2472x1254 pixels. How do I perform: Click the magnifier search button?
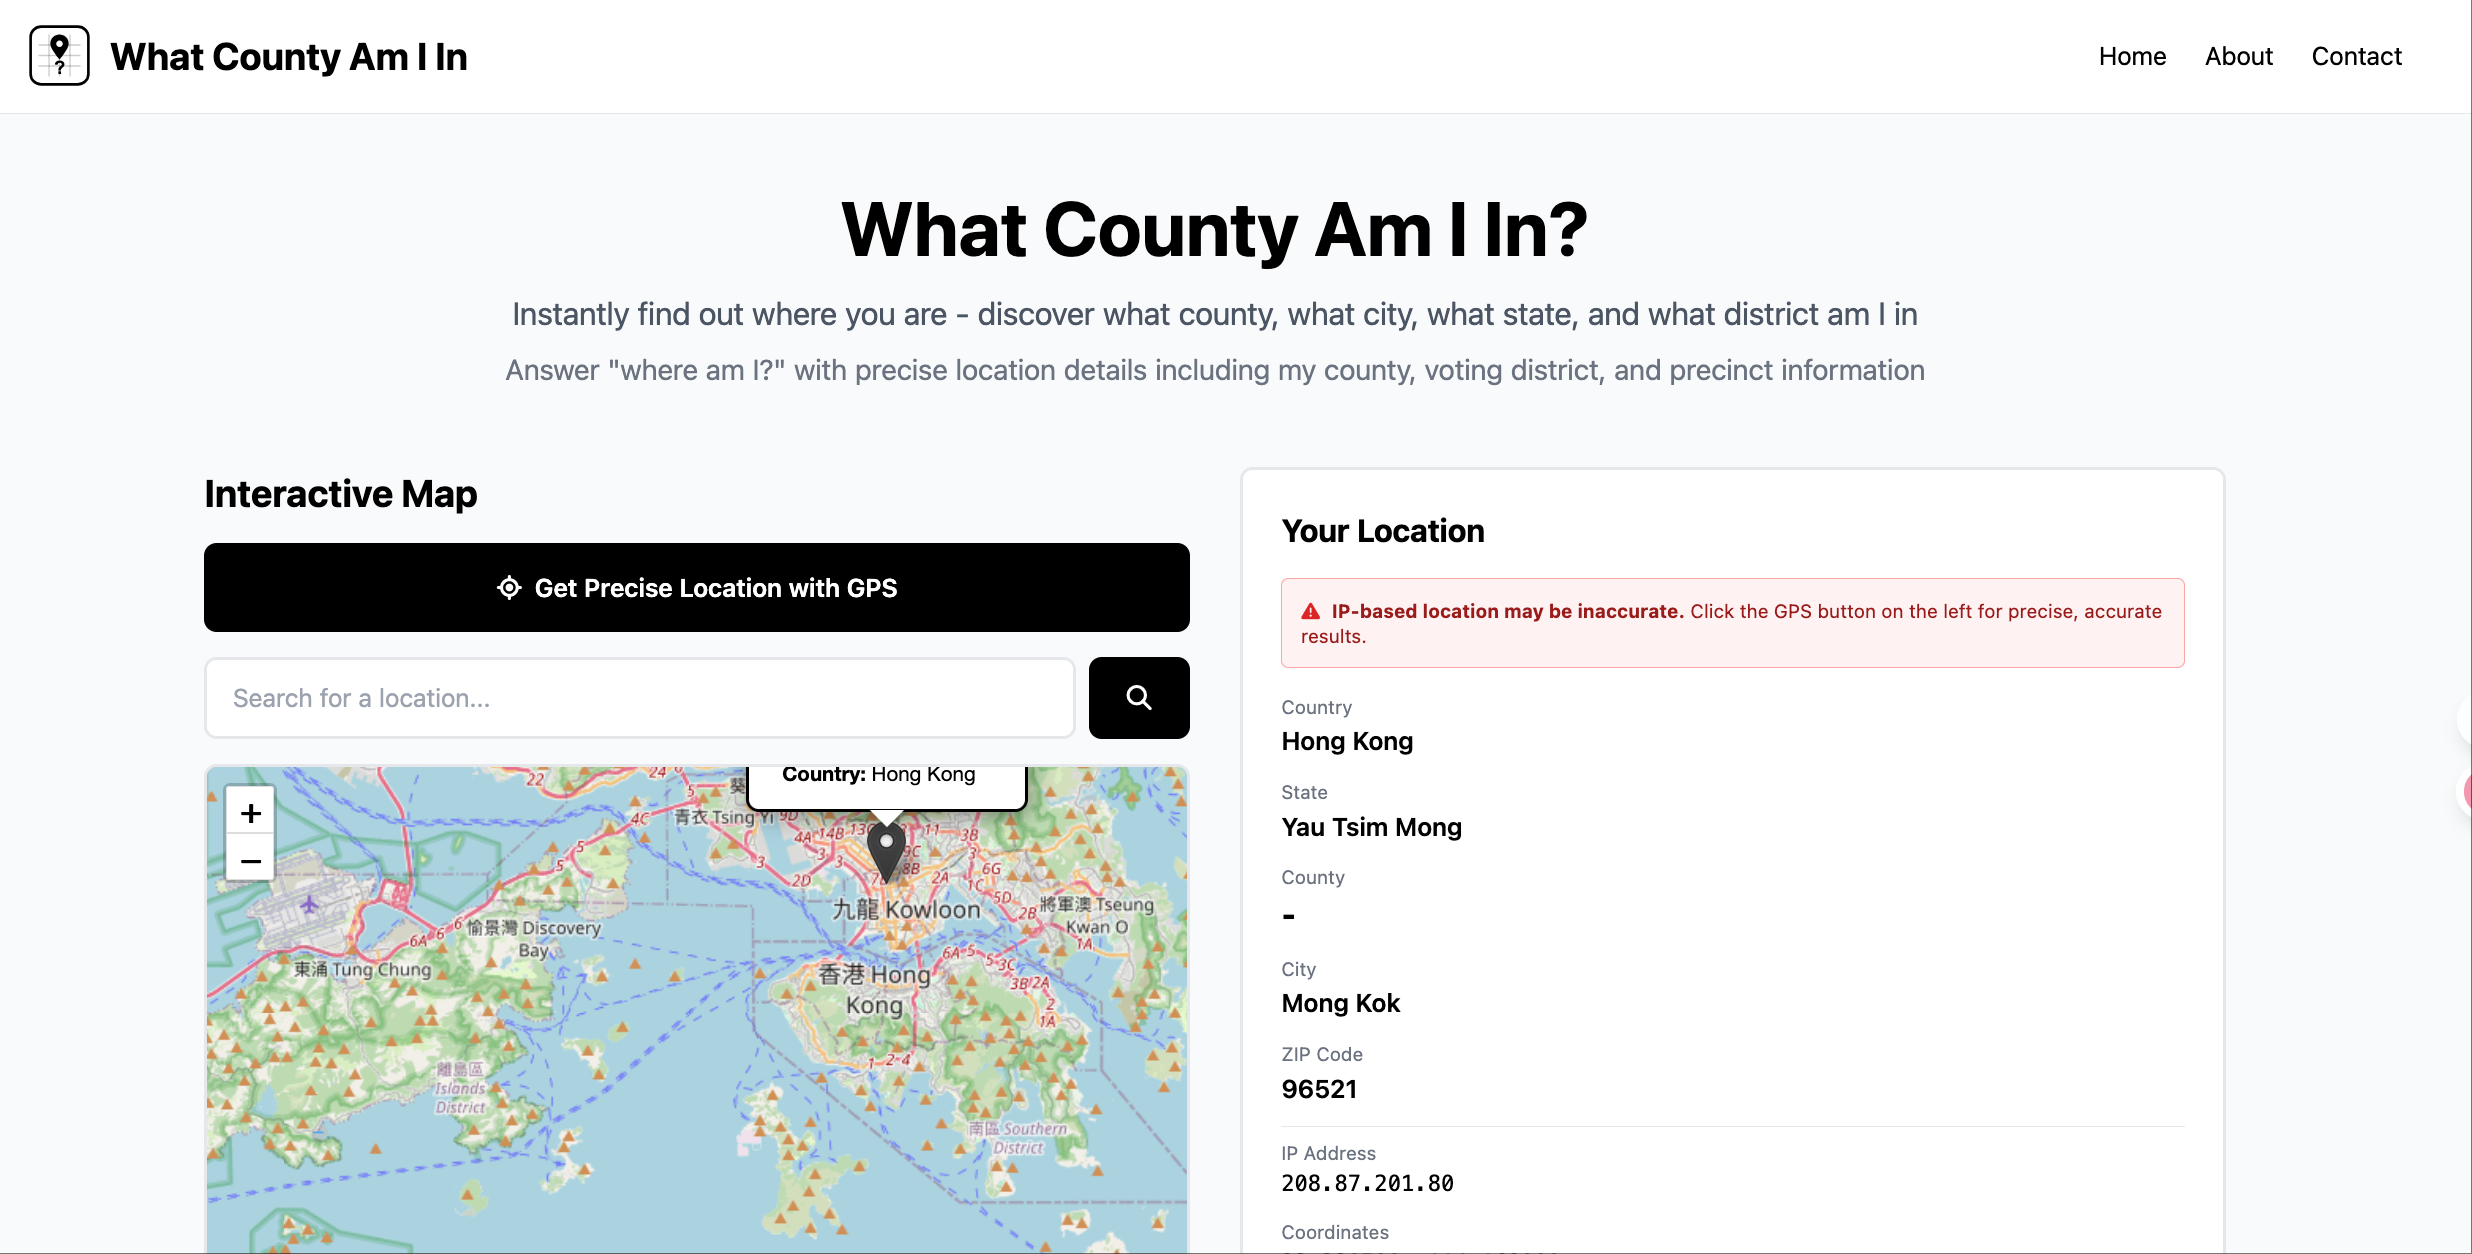click(x=1138, y=697)
